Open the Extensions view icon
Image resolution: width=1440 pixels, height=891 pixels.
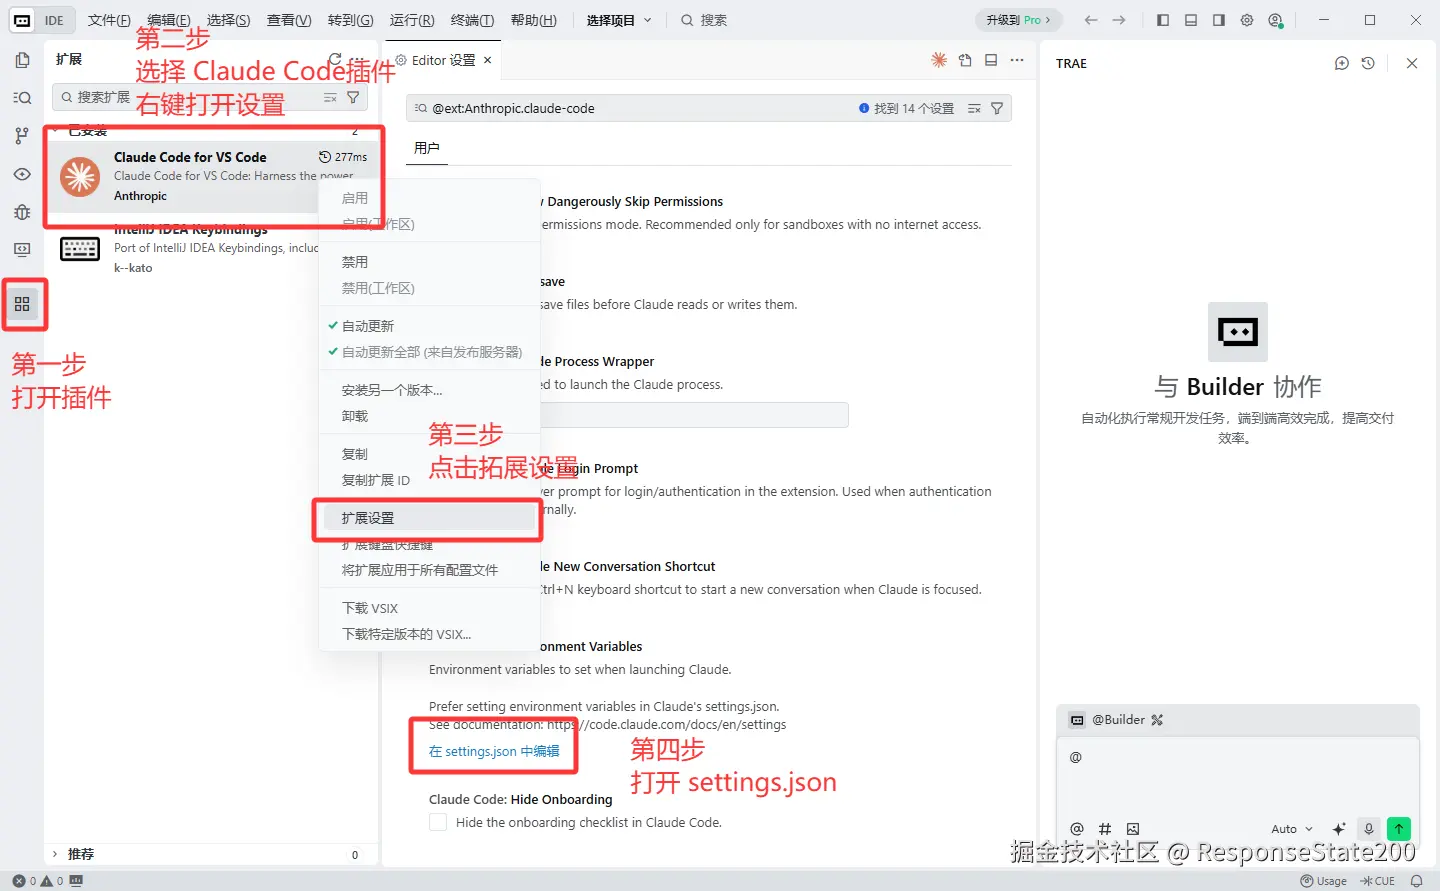[x=22, y=304]
